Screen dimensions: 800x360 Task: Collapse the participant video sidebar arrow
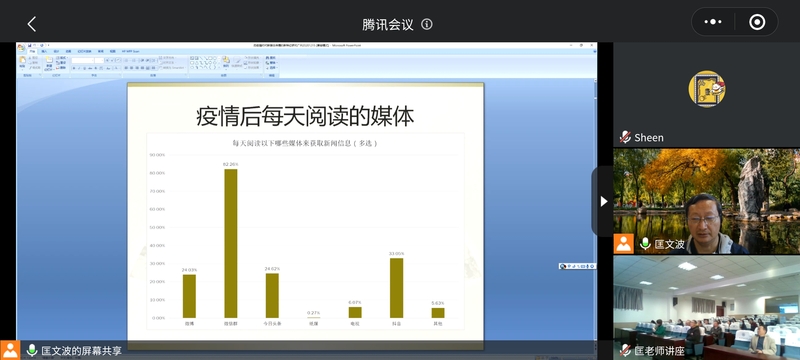604,201
